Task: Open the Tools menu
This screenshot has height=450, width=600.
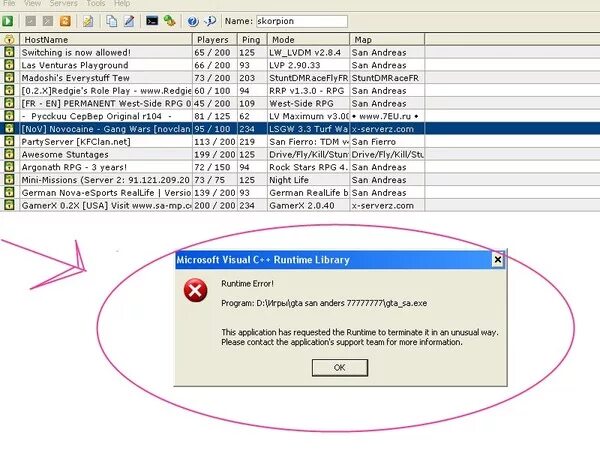Action: 96,3
